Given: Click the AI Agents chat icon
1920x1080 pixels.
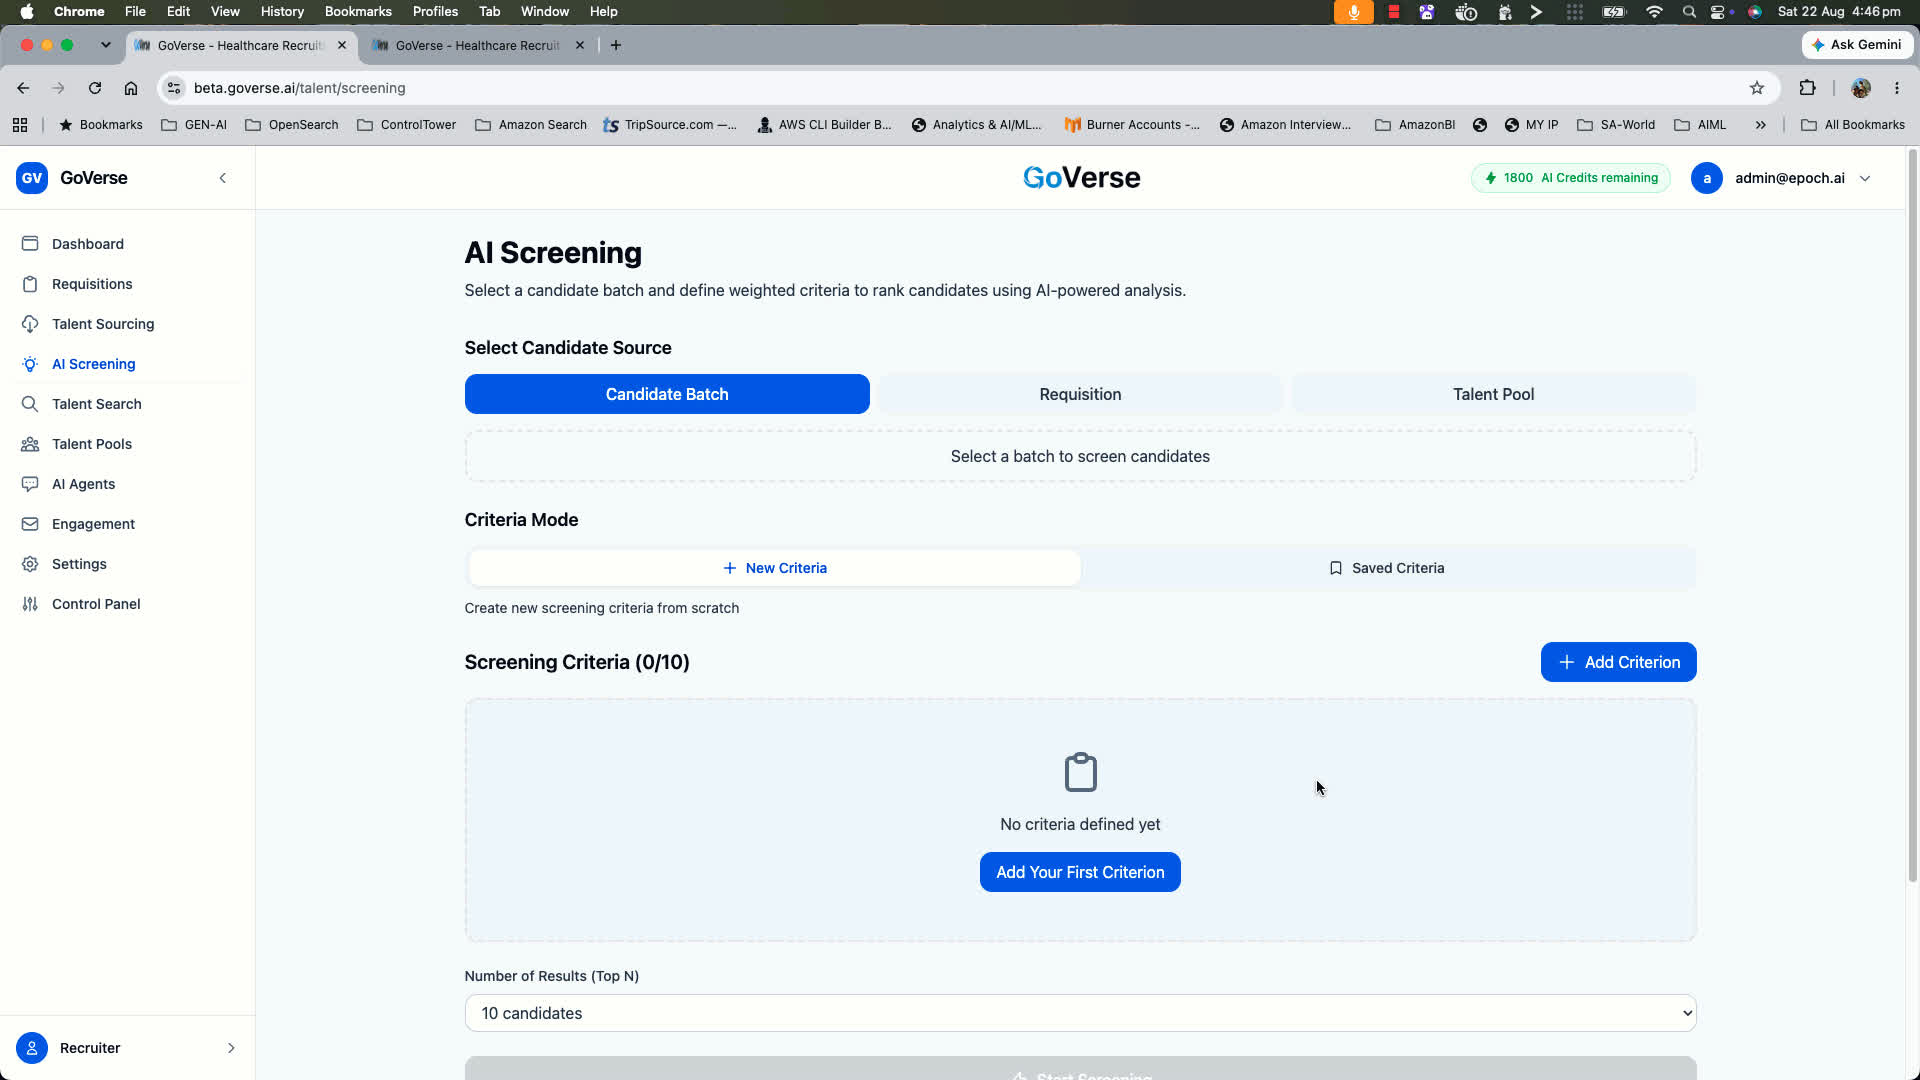Looking at the screenshot, I should pos(30,484).
